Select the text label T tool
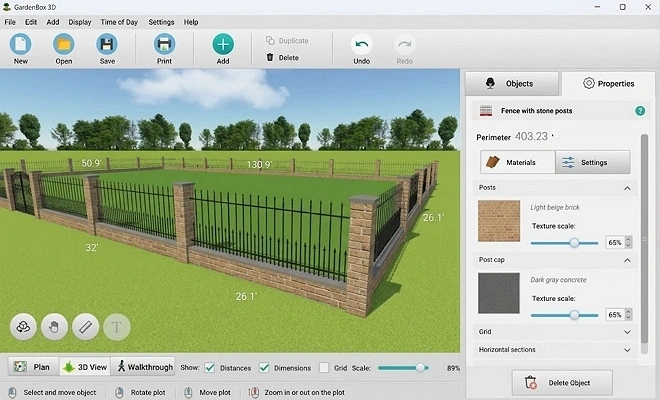Image resolution: width=660 pixels, height=400 pixels. [117, 327]
